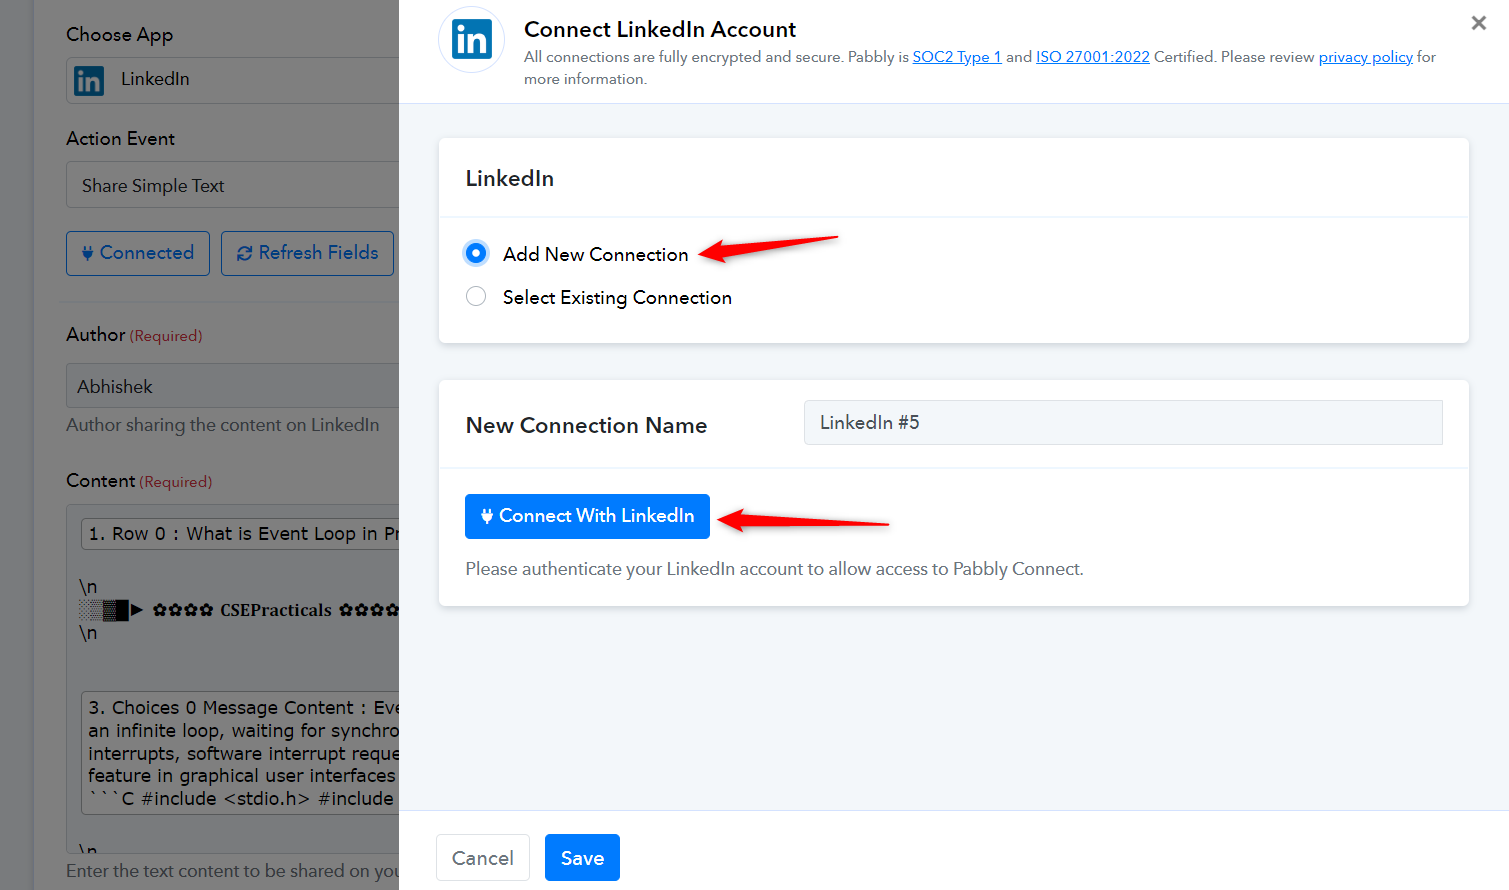Click the Connected button in background panel
The width and height of the screenshot is (1509, 890).
tap(138, 253)
